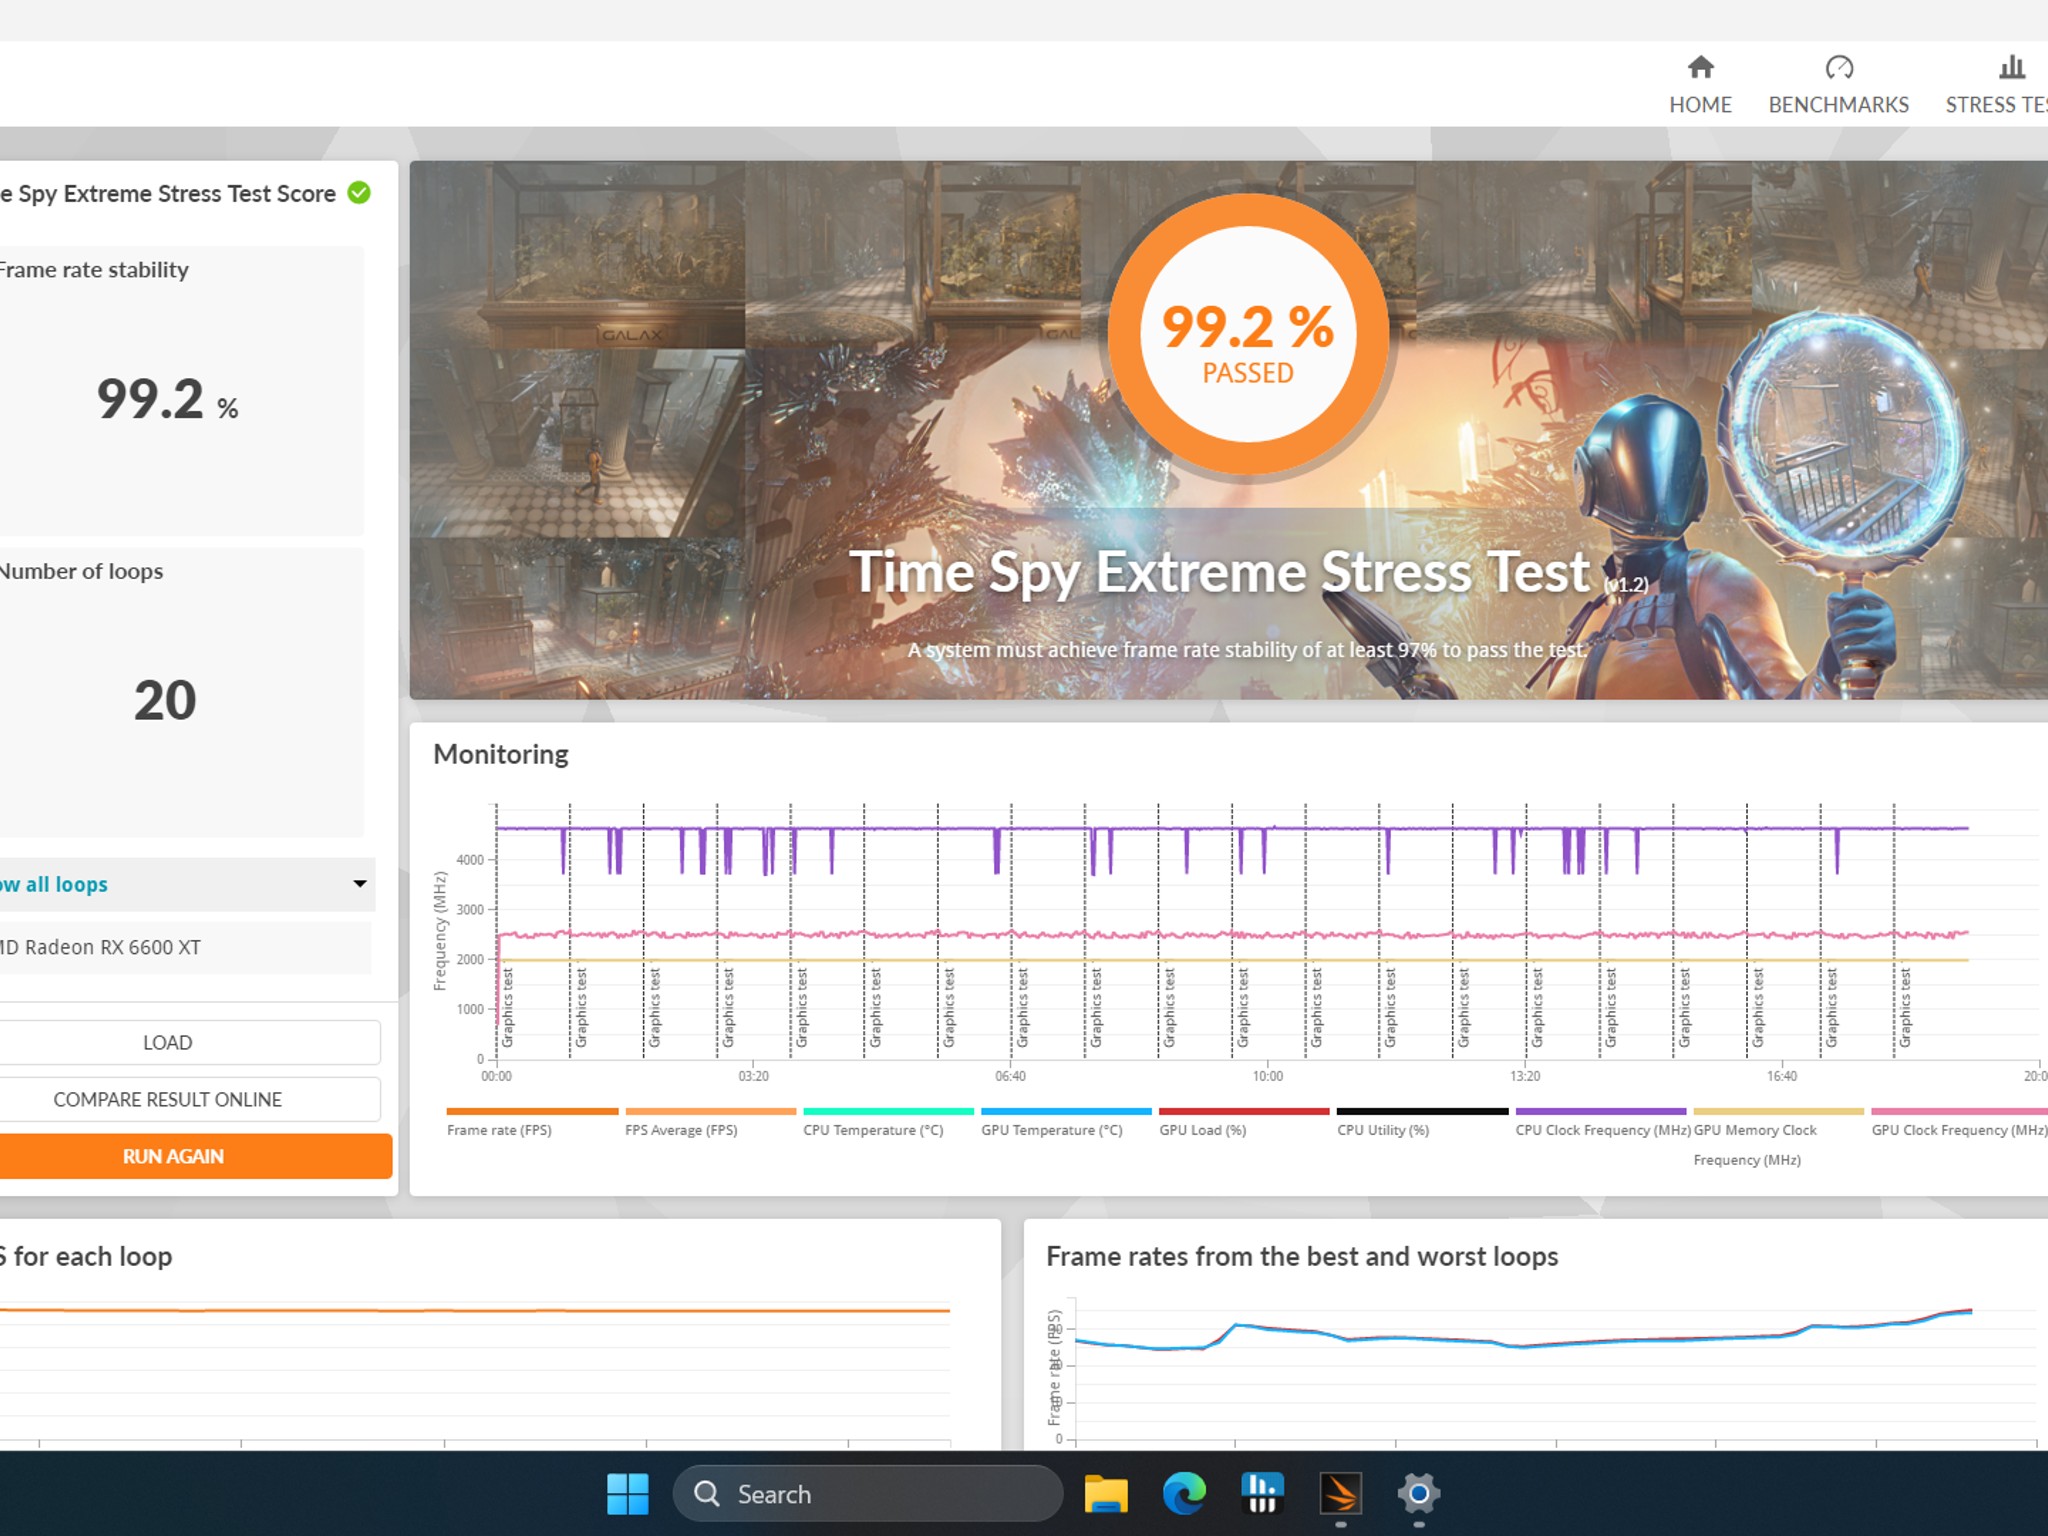This screenshot has width=2048, height=1536.
Task: Switch to 3DMark taskbar icon
Action: click(1340, 1494)
